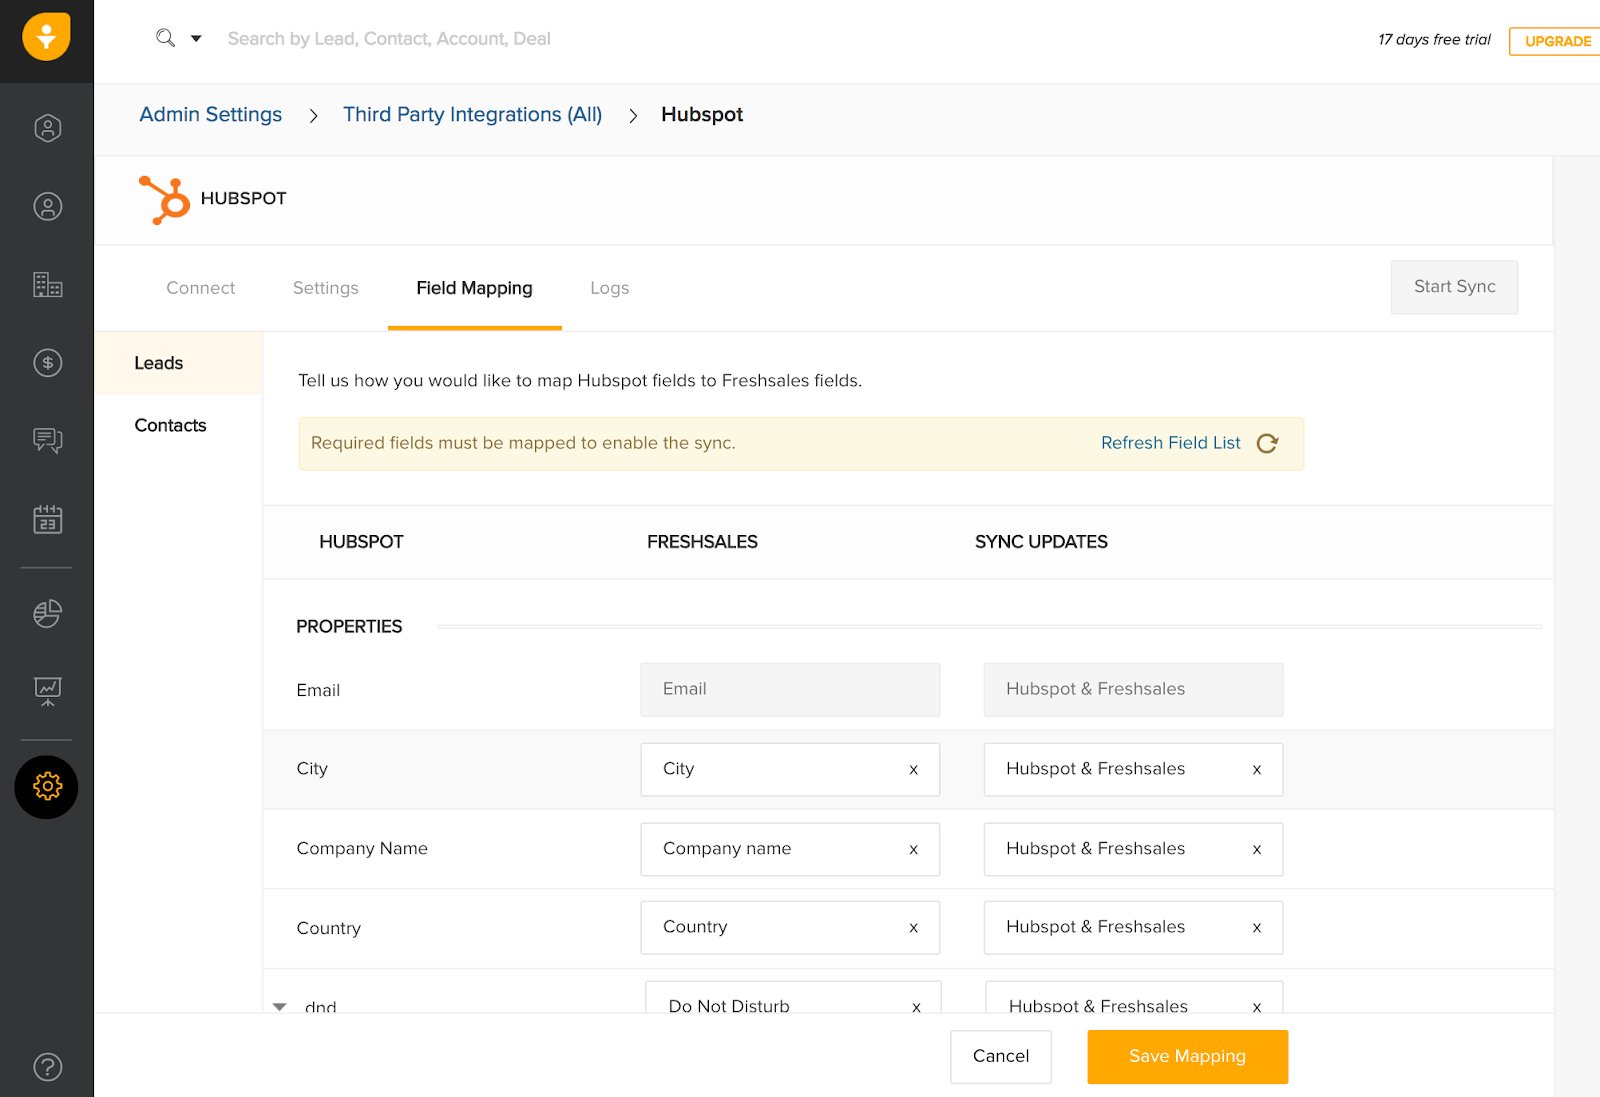1600x1097 pixels.
Task: Switch to the Settings tab
Action: 325,288
